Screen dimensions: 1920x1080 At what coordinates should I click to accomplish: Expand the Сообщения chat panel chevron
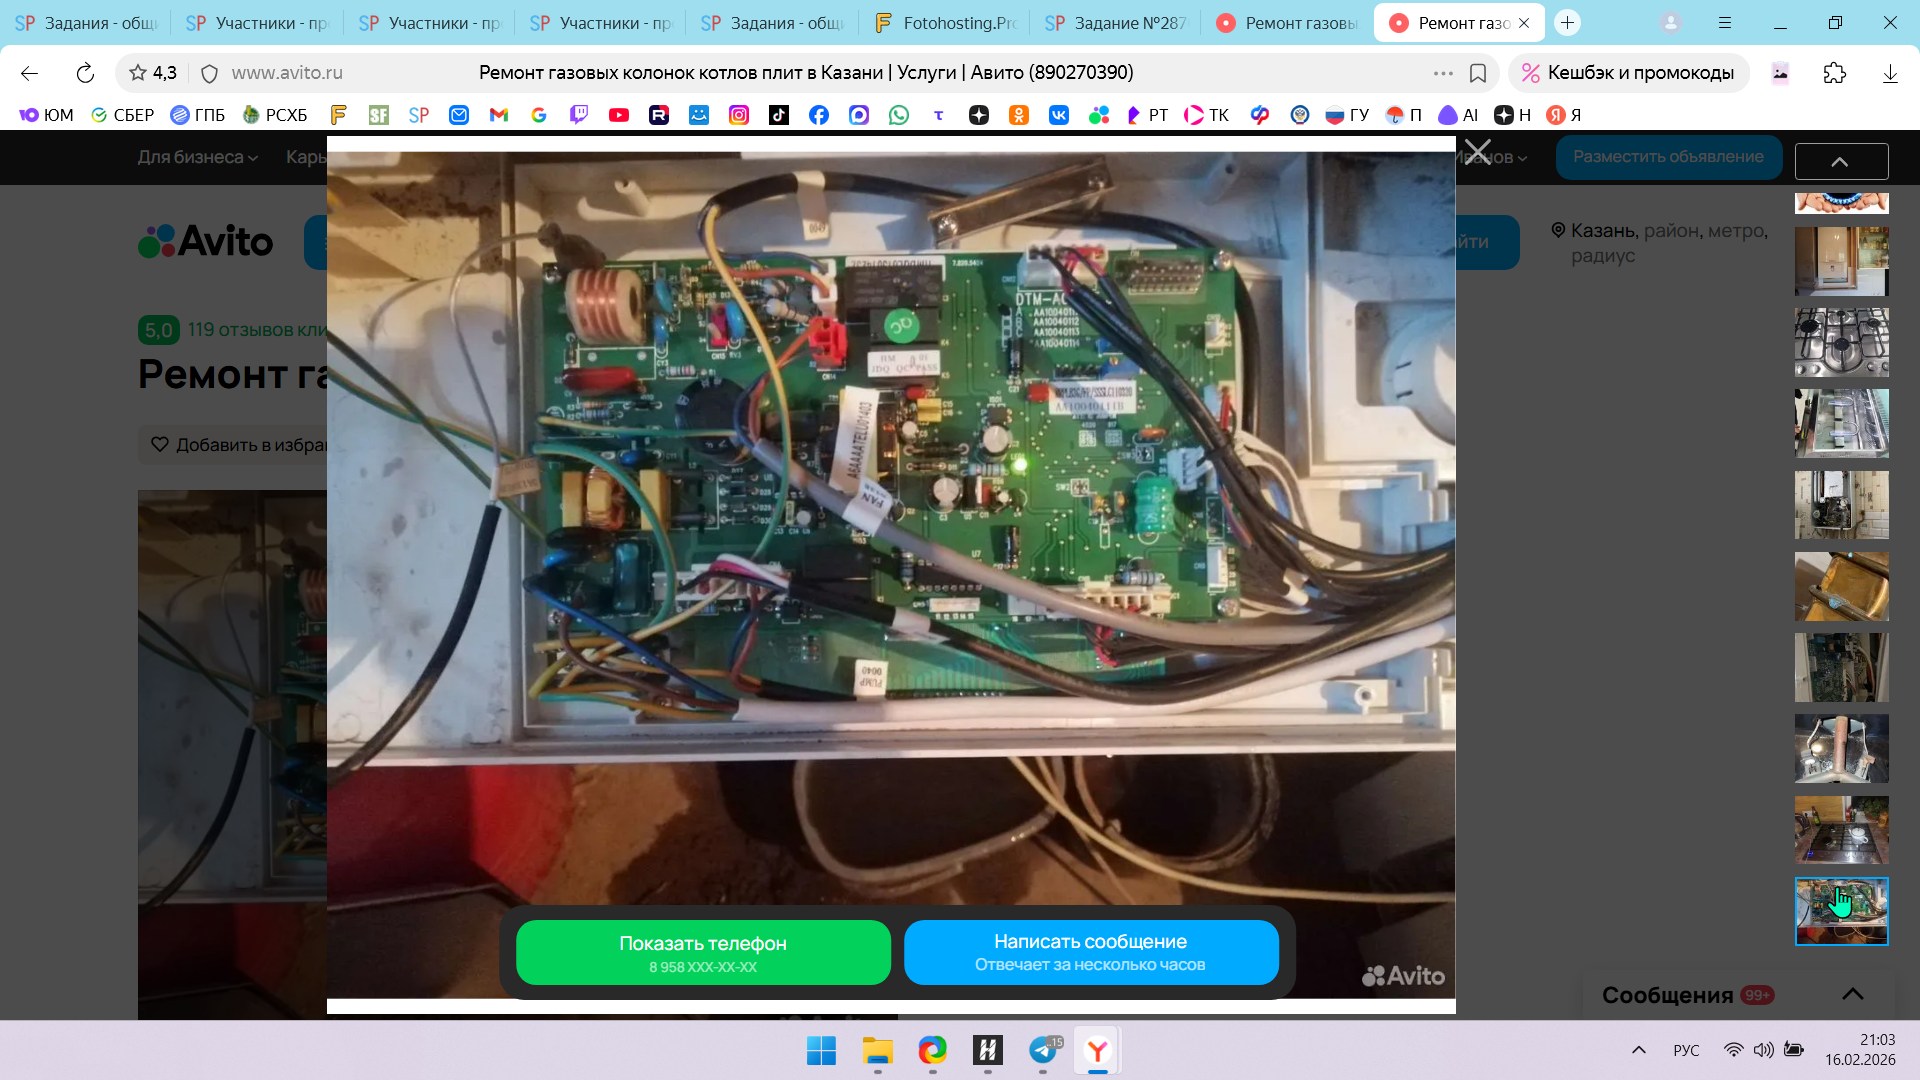pos(1852,994)
